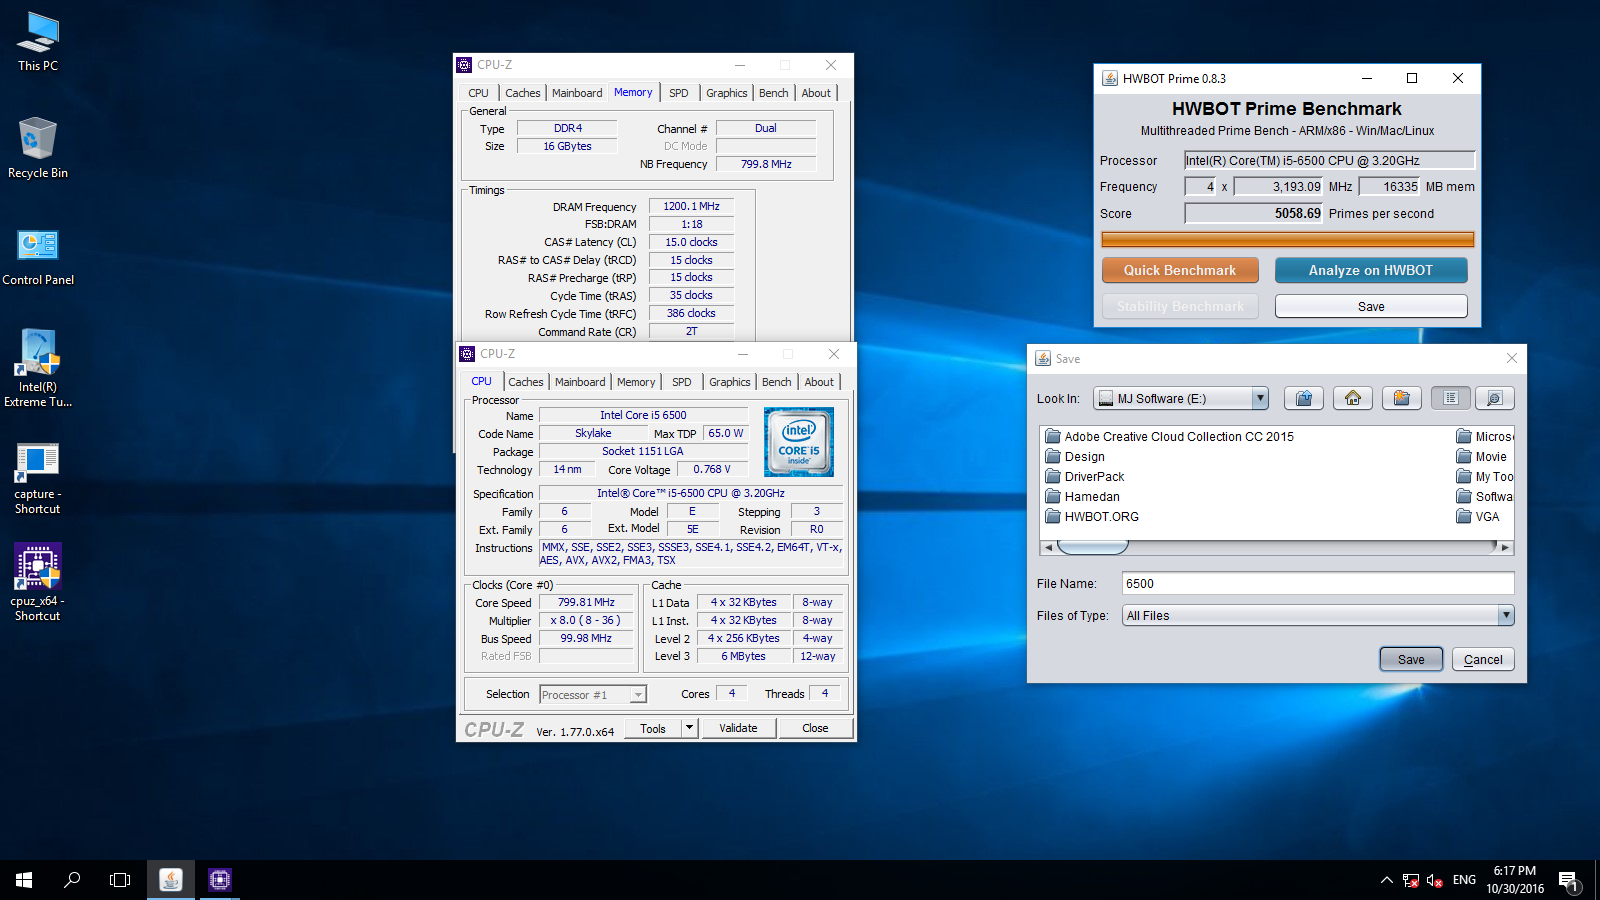Select the Movie folder
The width and height of the screenshot is (1600, 900).
(1482, 456)
